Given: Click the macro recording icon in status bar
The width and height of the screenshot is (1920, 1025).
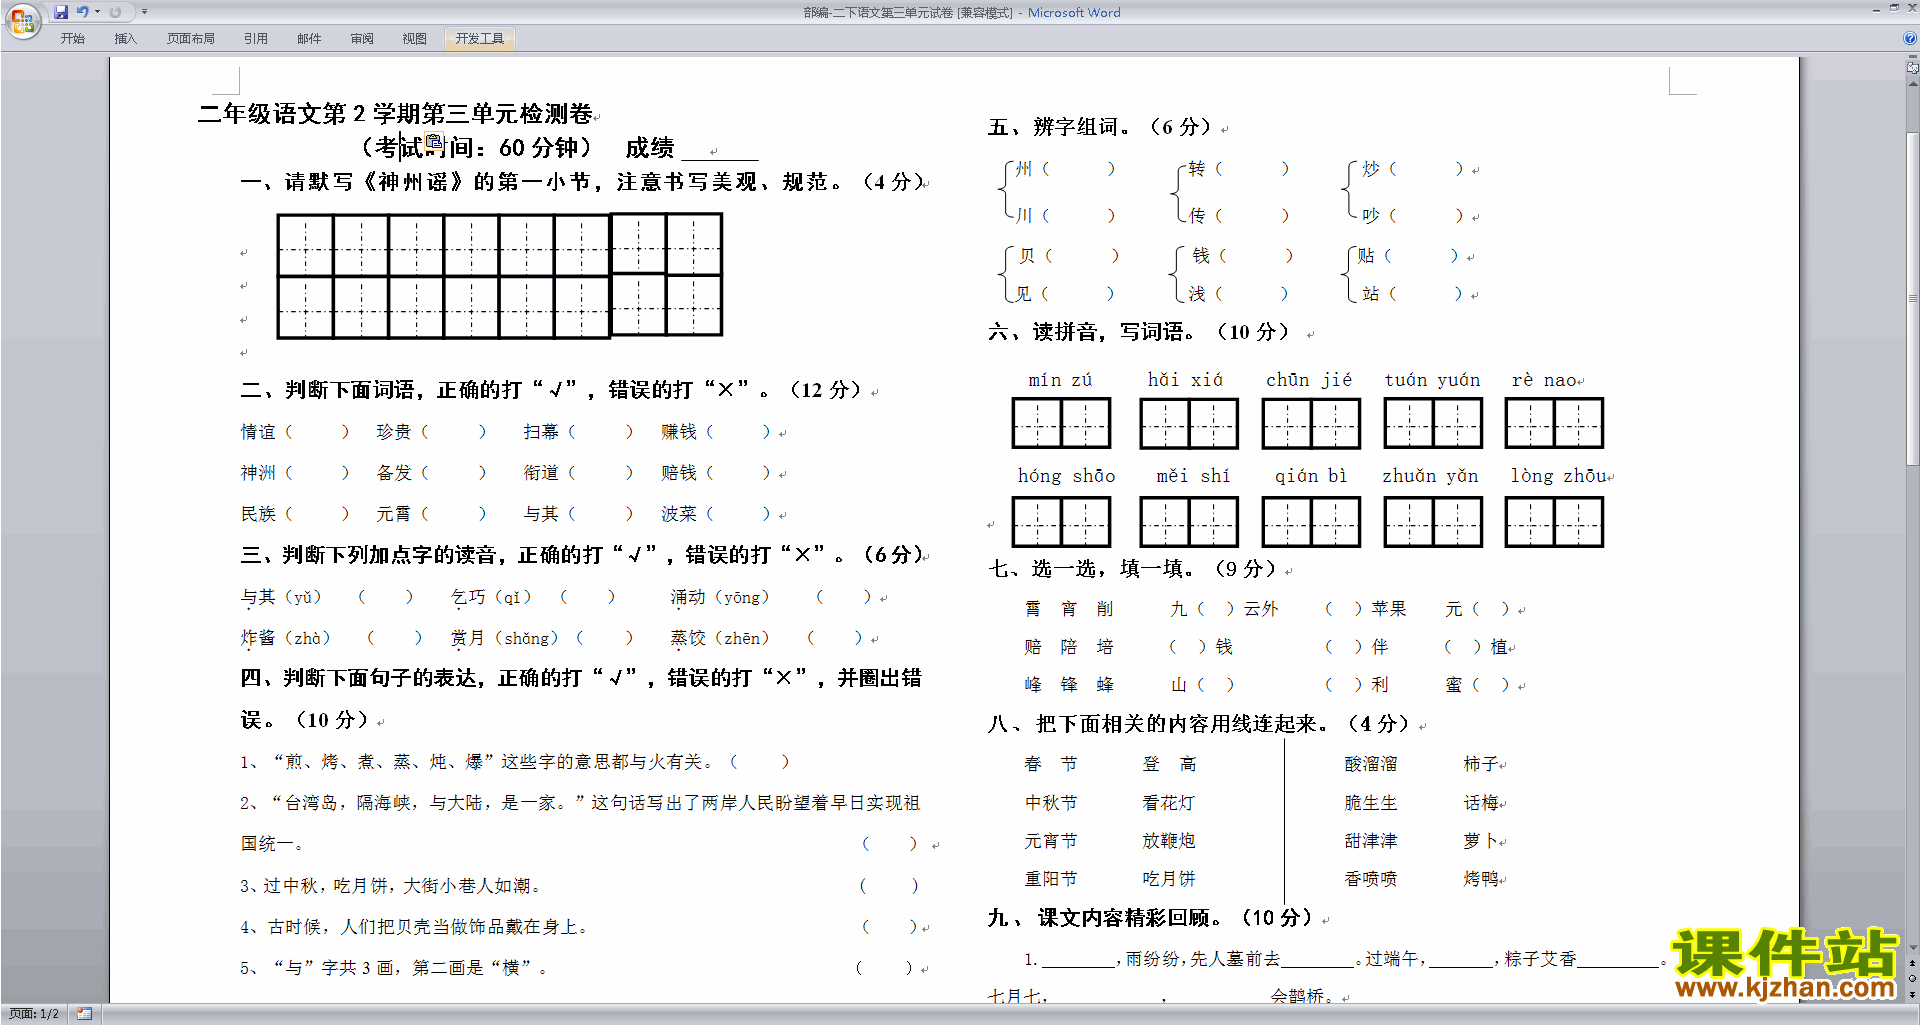Looking at the screenshot, I should click(x=85, y=1014).
